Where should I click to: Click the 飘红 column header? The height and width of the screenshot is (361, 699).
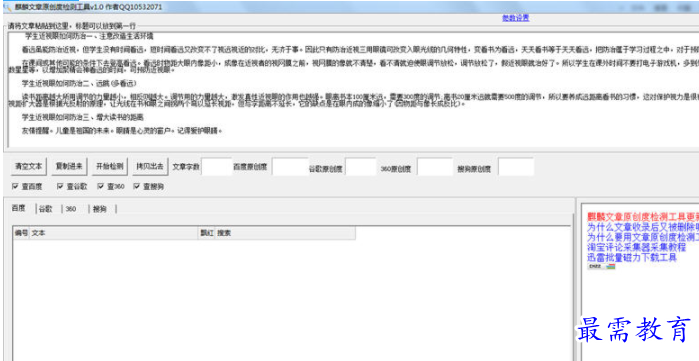click(207, 233)
